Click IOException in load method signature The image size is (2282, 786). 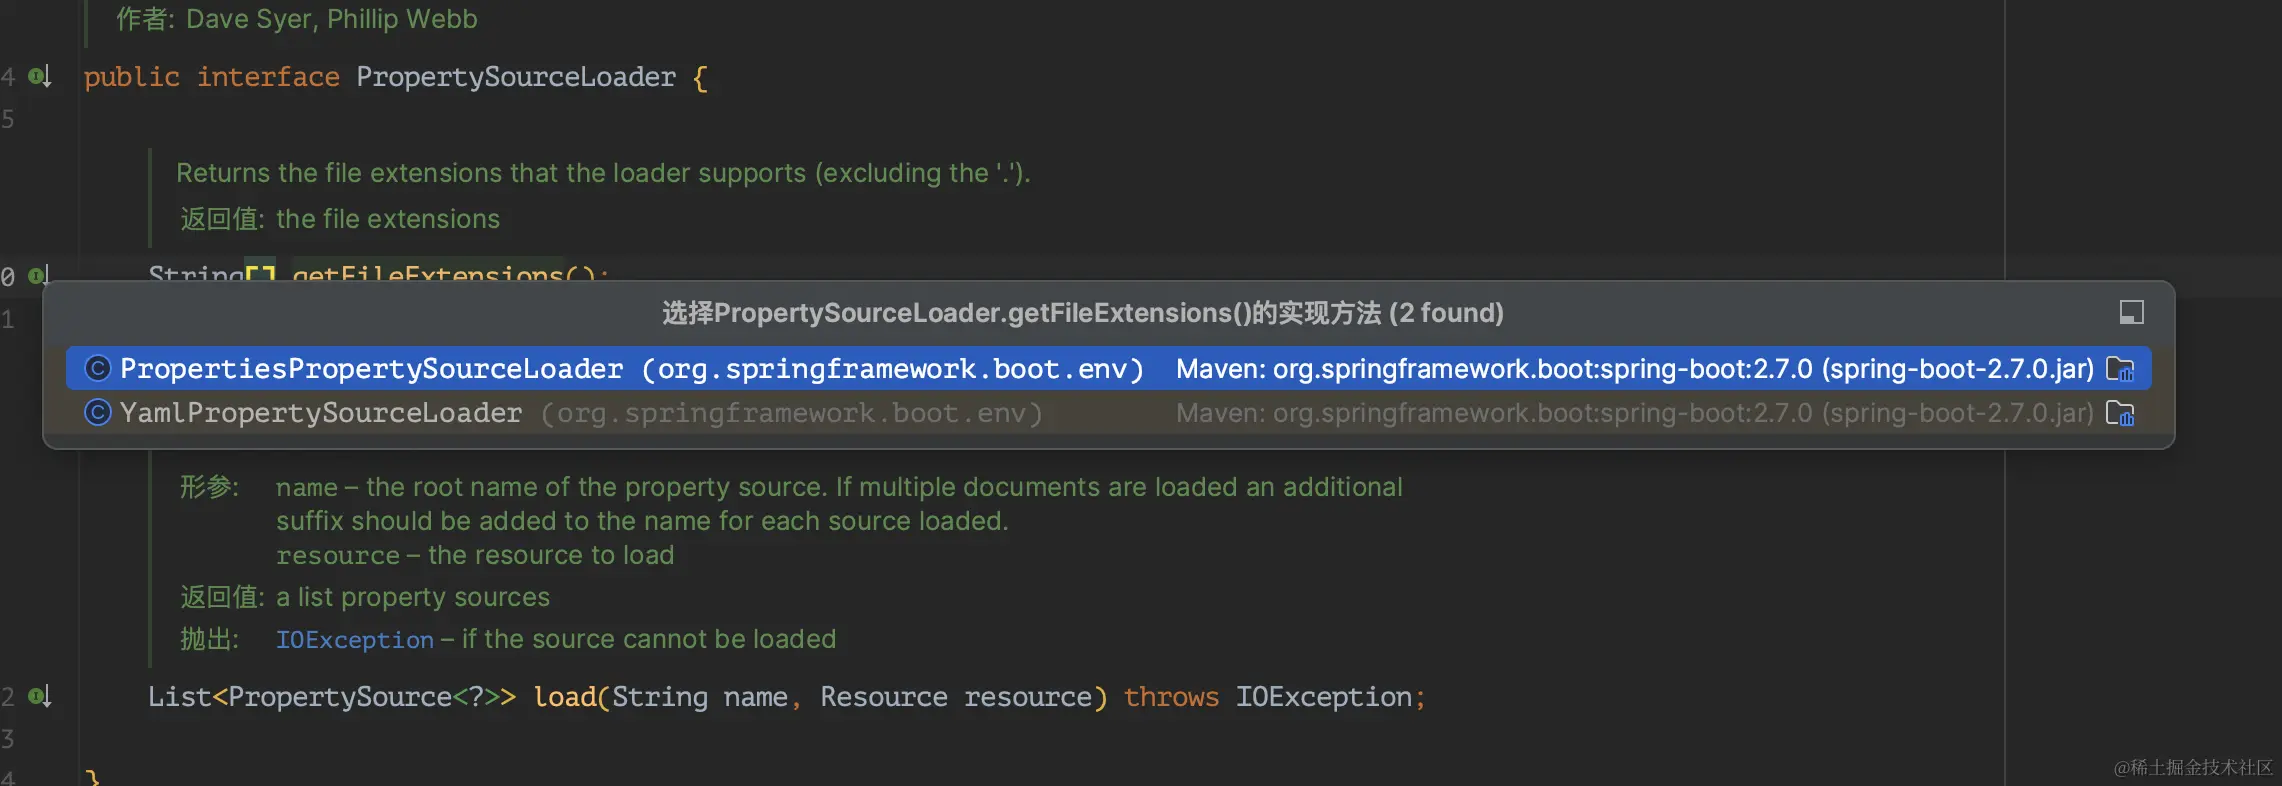pos(1324,697)
